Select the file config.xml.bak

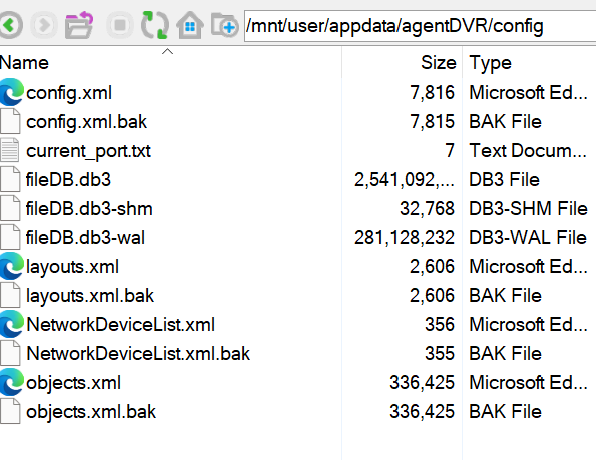(x=86, y=122)
